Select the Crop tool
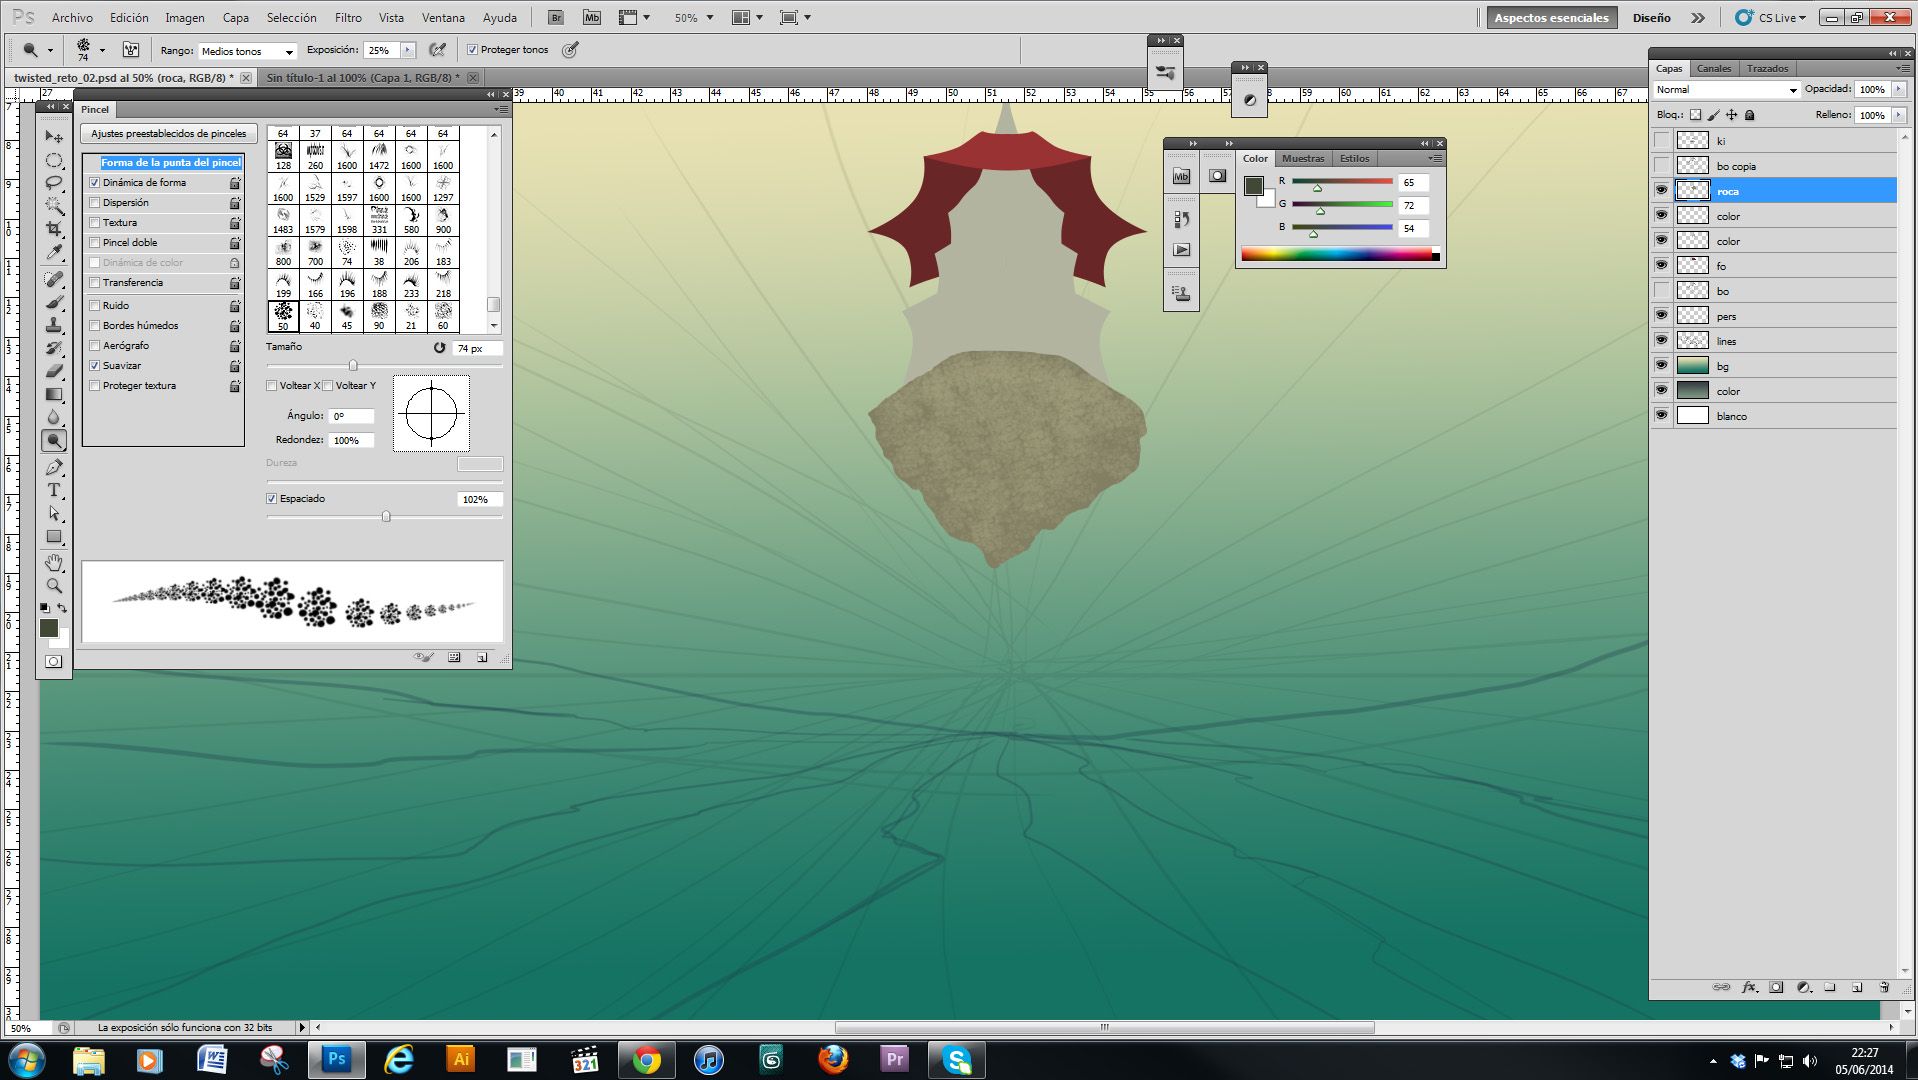Viewport: 1918px width, 1080px height. pos(54,229)
